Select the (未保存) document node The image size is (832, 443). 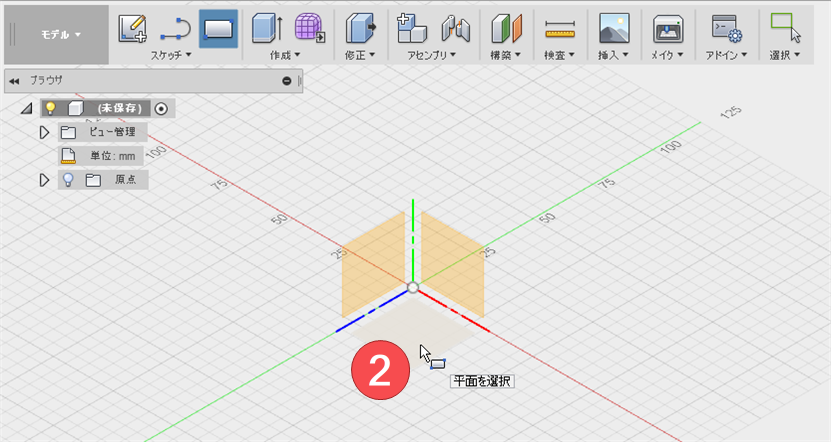click(x=119, y=109)
